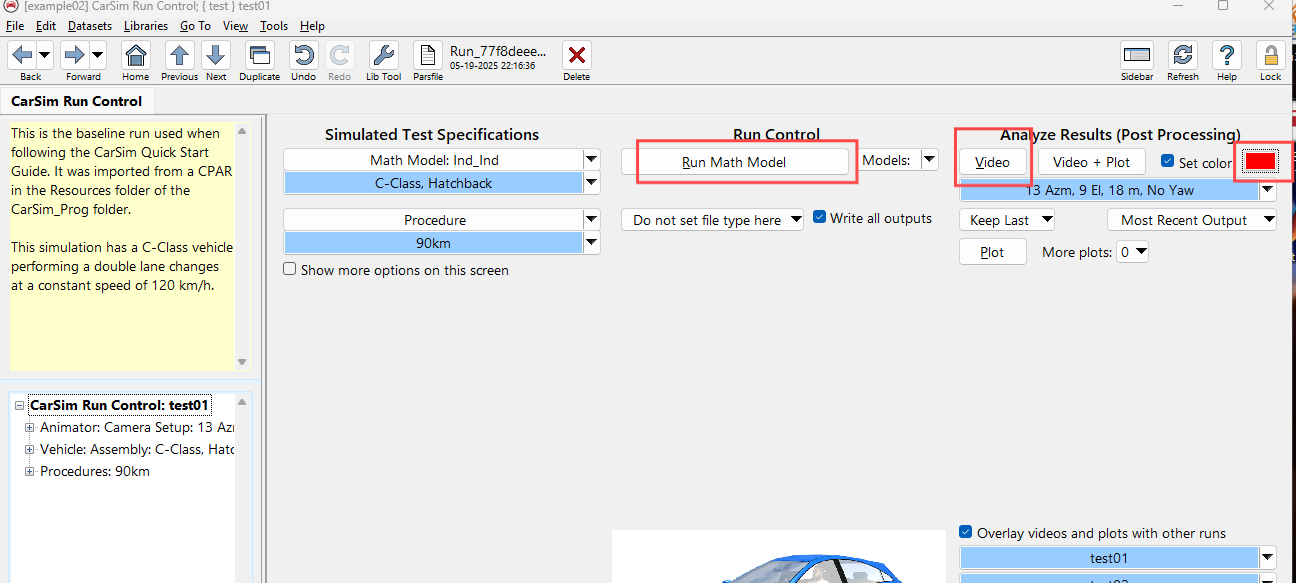Enable Show more options on this screen
This screenshot has width=1296, height=583.
(x=290, y=269)
